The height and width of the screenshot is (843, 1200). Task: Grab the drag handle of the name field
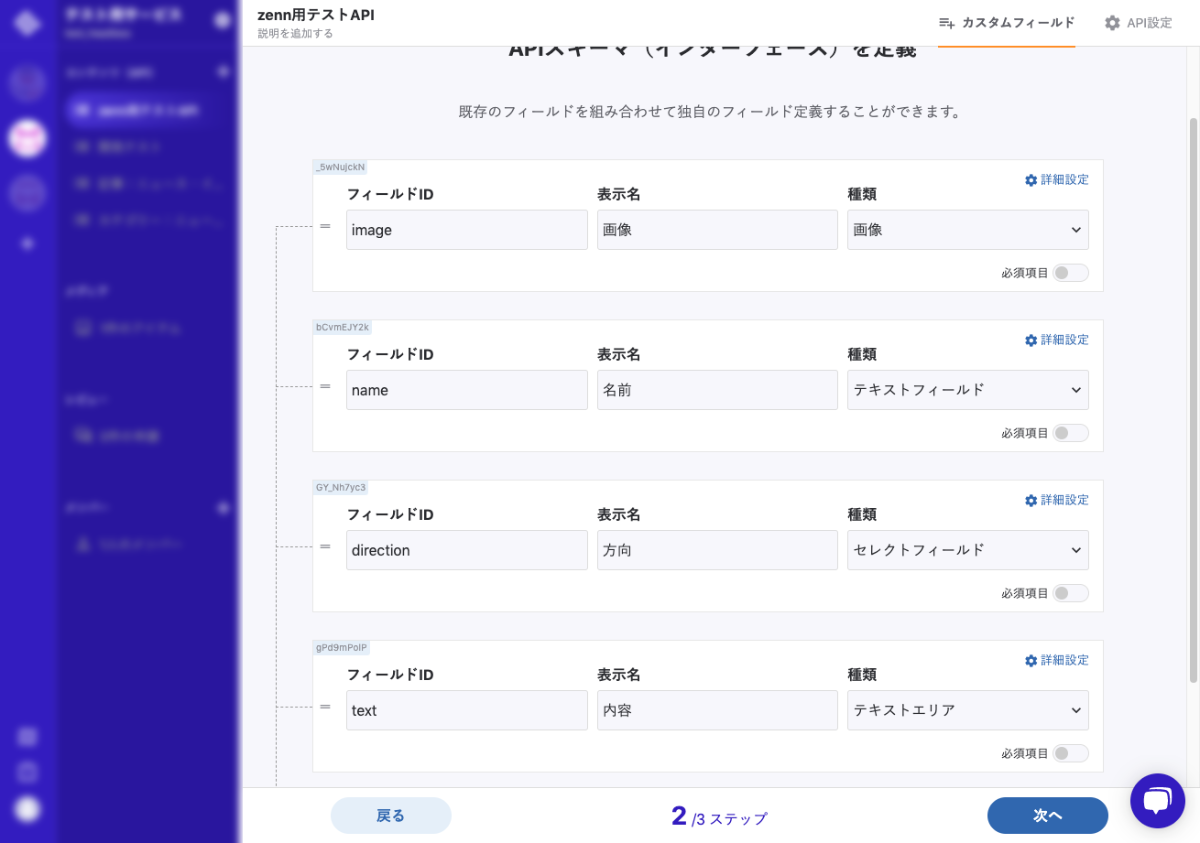[325, 386]
